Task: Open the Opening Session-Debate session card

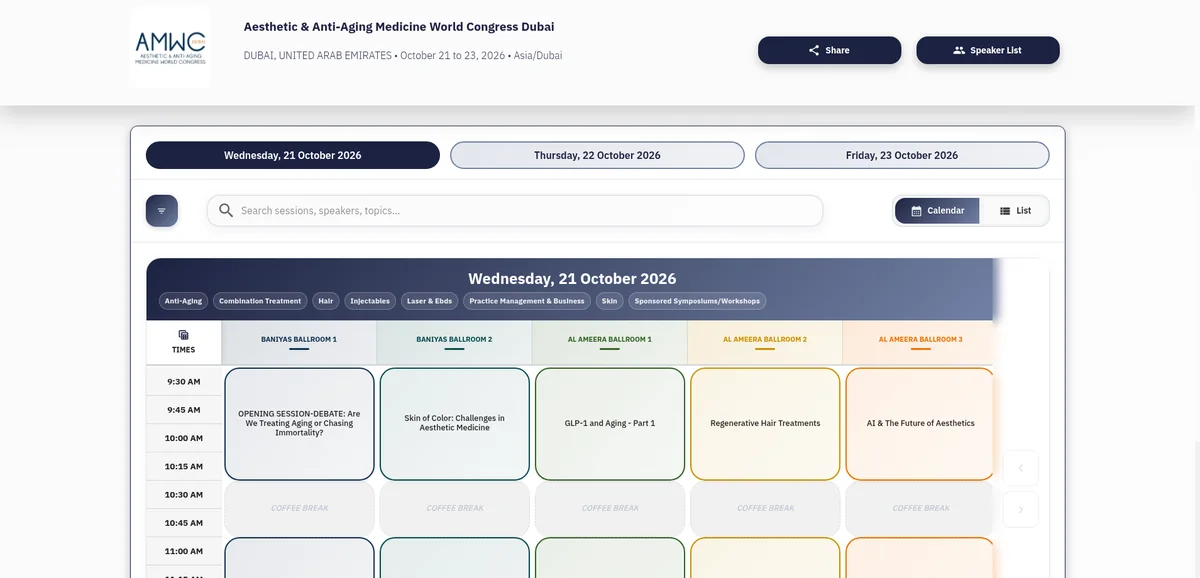Action: point(299,424)
